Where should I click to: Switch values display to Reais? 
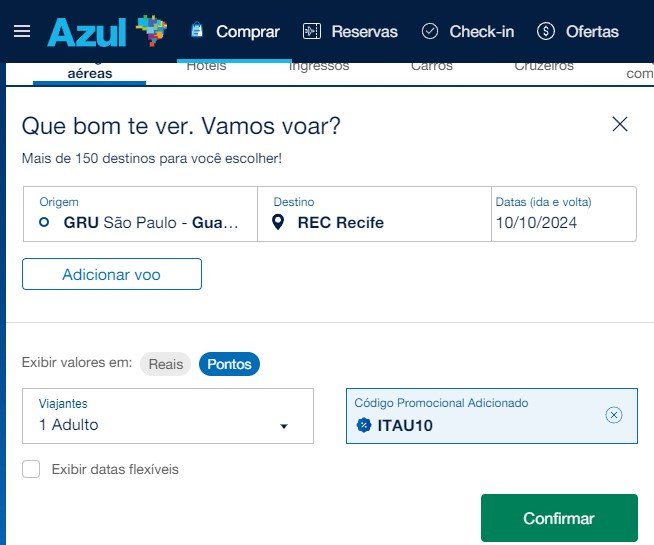coord(166,364)
